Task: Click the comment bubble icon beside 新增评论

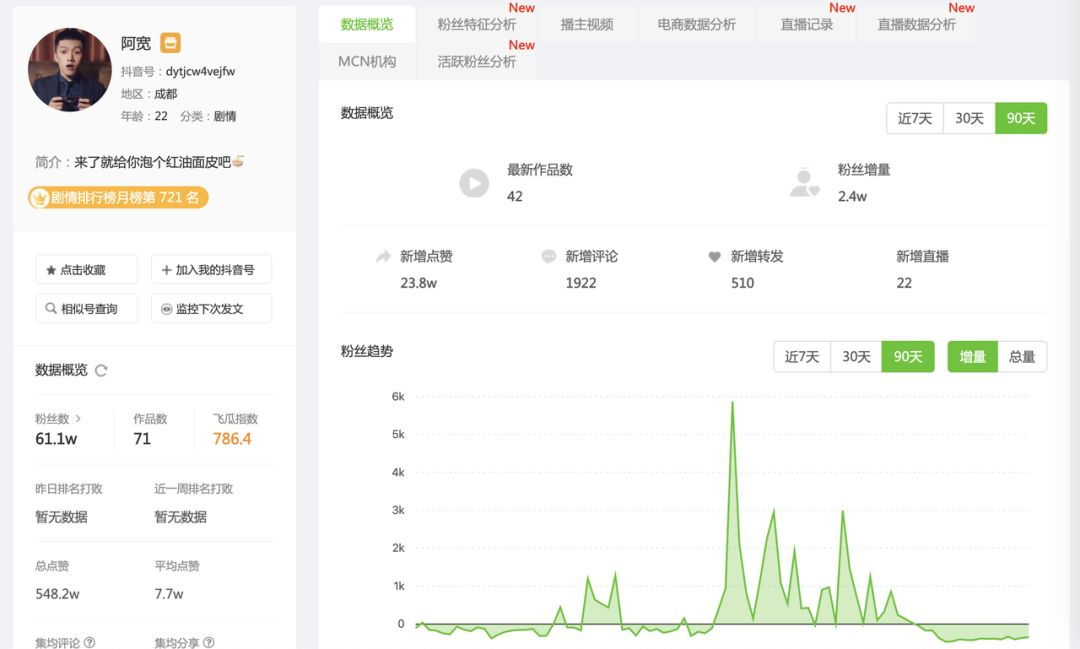Action: tap(549, 257)
